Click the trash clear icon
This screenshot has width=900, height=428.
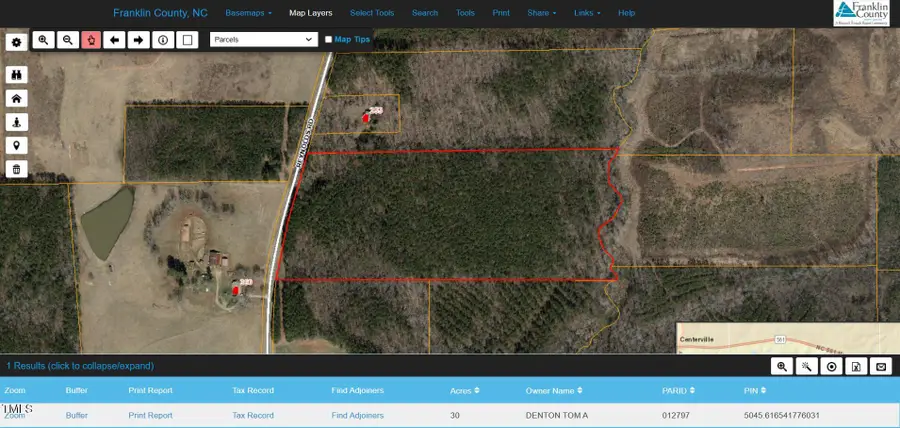[x=16, y=169]
